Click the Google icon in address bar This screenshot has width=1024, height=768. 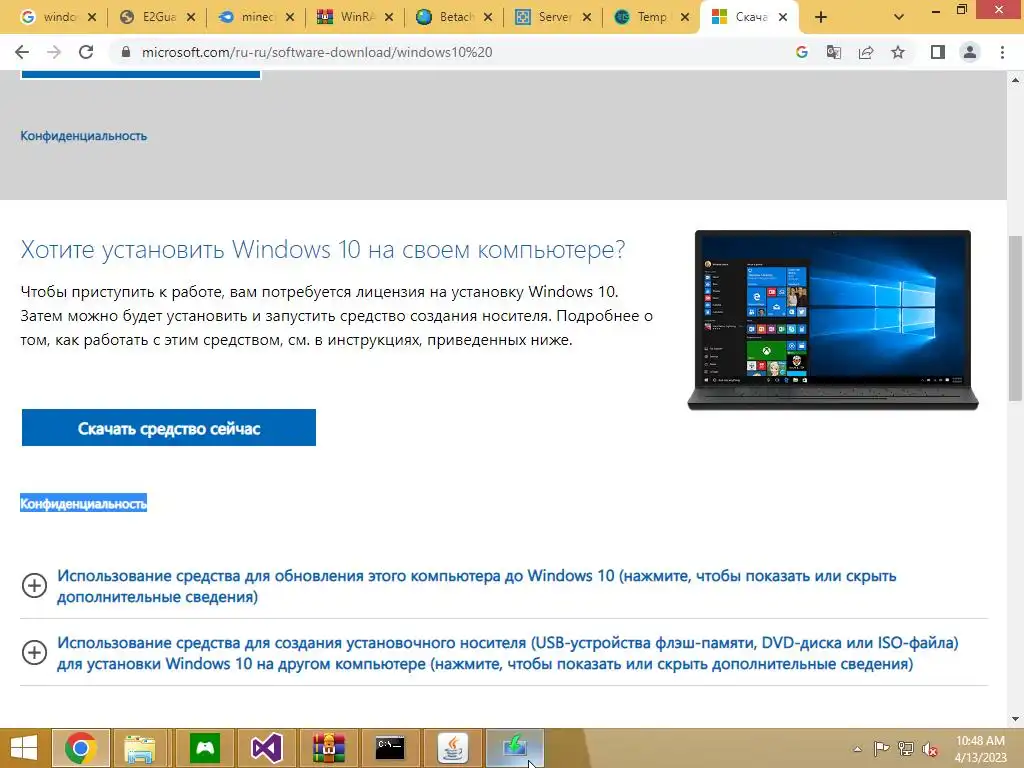coord(802,52)
